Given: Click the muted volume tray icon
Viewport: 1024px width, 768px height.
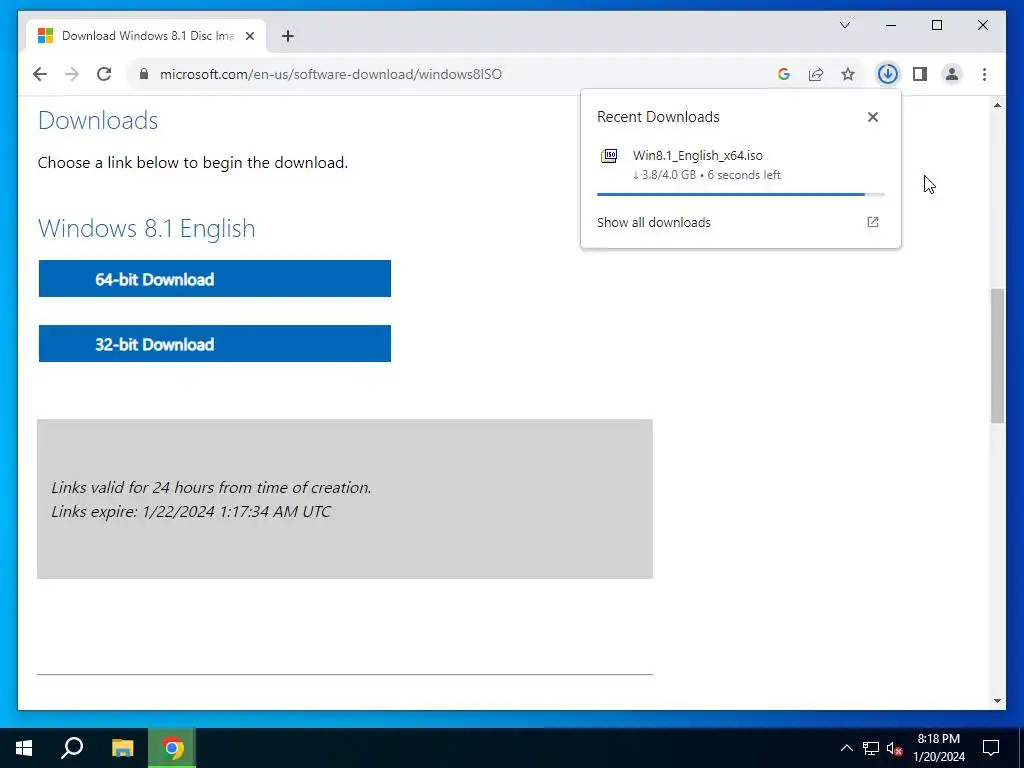Looking at the screenshot, I should pos(895,748).
